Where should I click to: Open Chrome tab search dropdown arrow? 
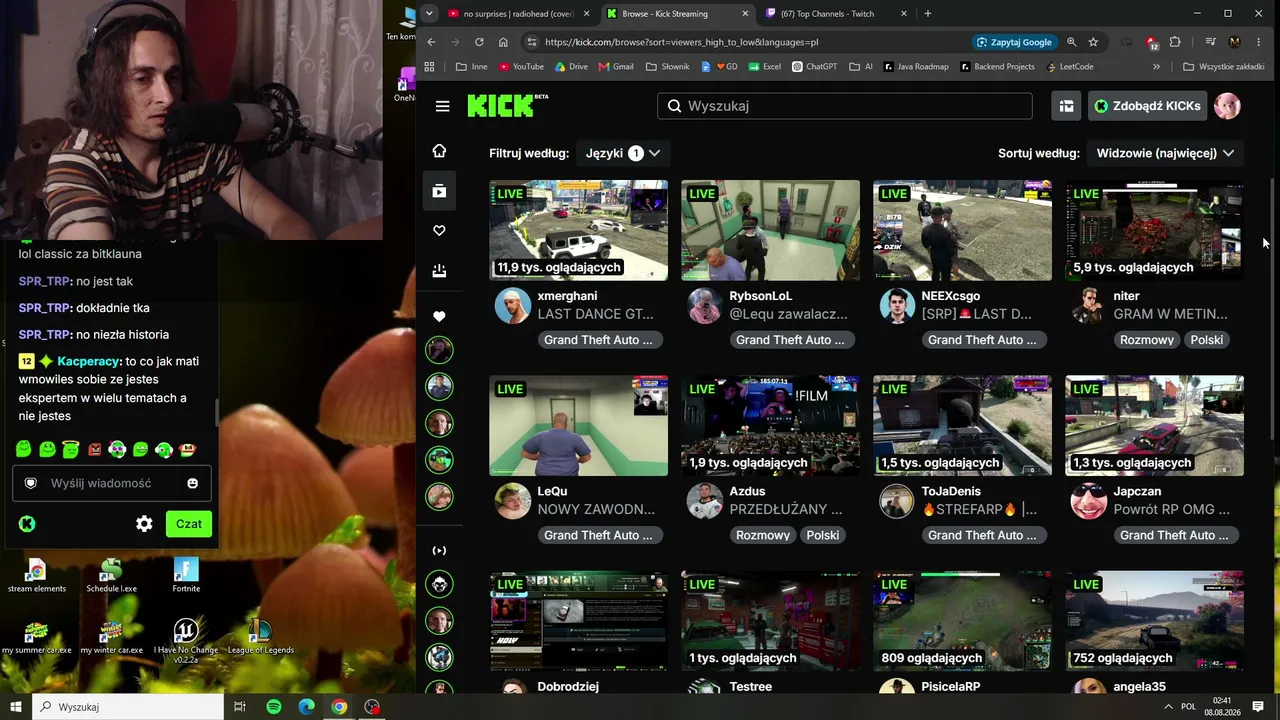coord(429,14)
